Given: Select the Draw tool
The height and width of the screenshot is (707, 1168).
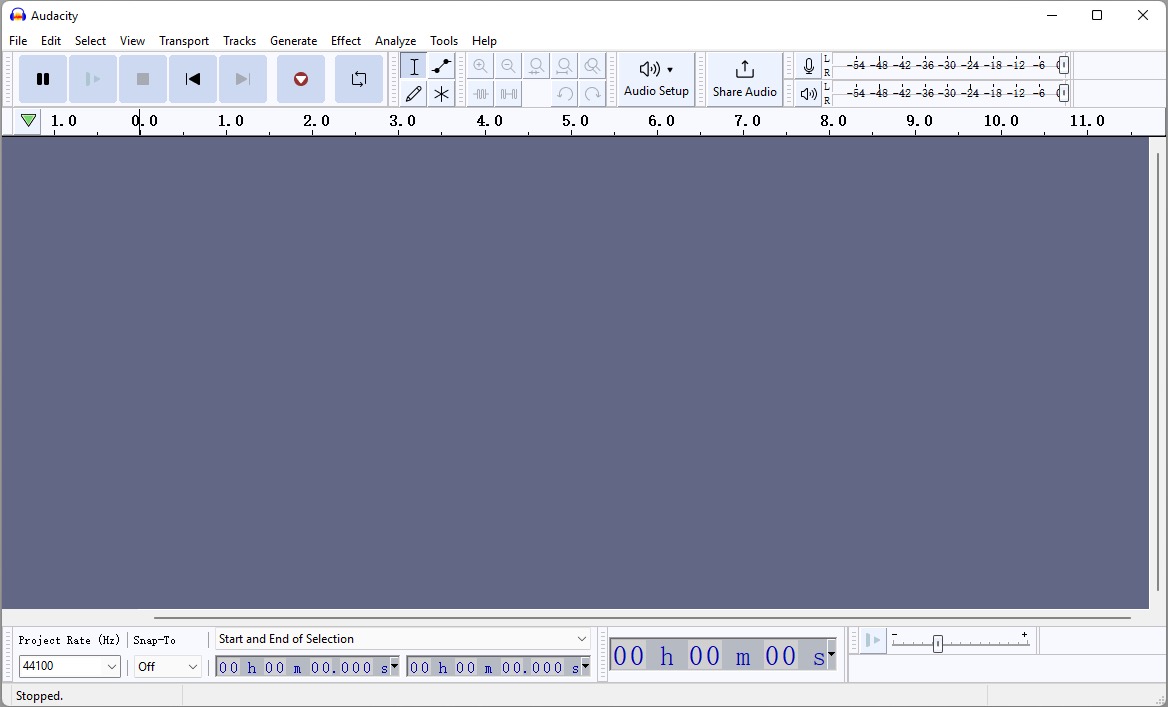Looking at the screenshot, I should point(413,93).
